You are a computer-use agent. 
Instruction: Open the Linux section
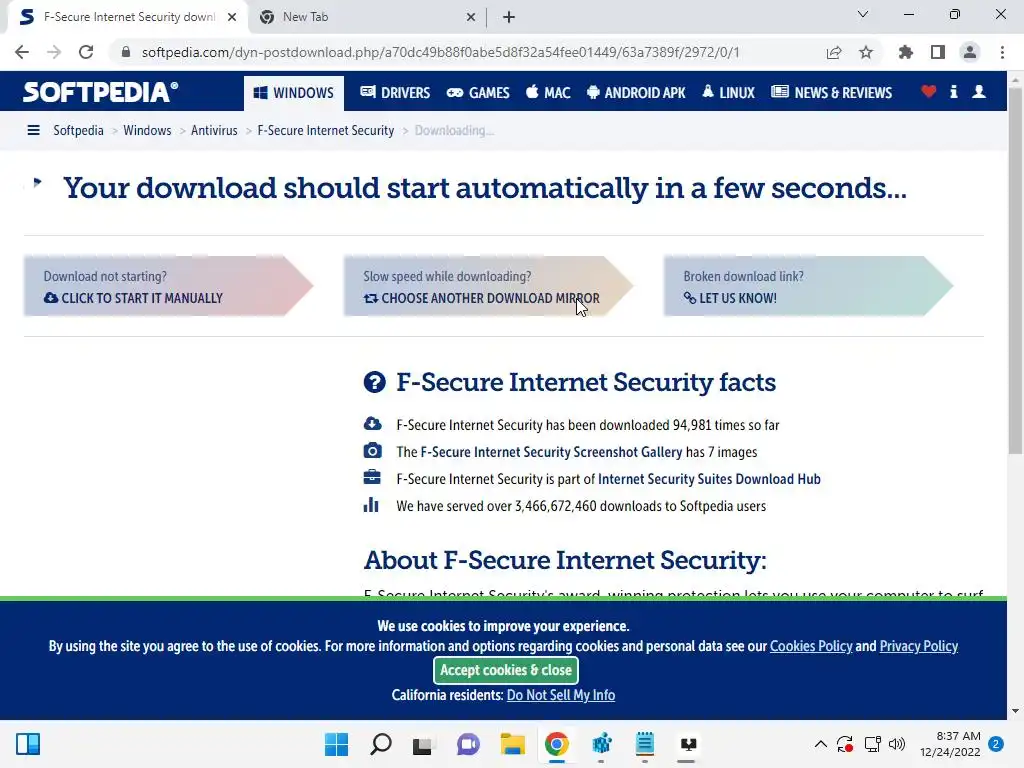pyautogui.click(x=728, y=93)
